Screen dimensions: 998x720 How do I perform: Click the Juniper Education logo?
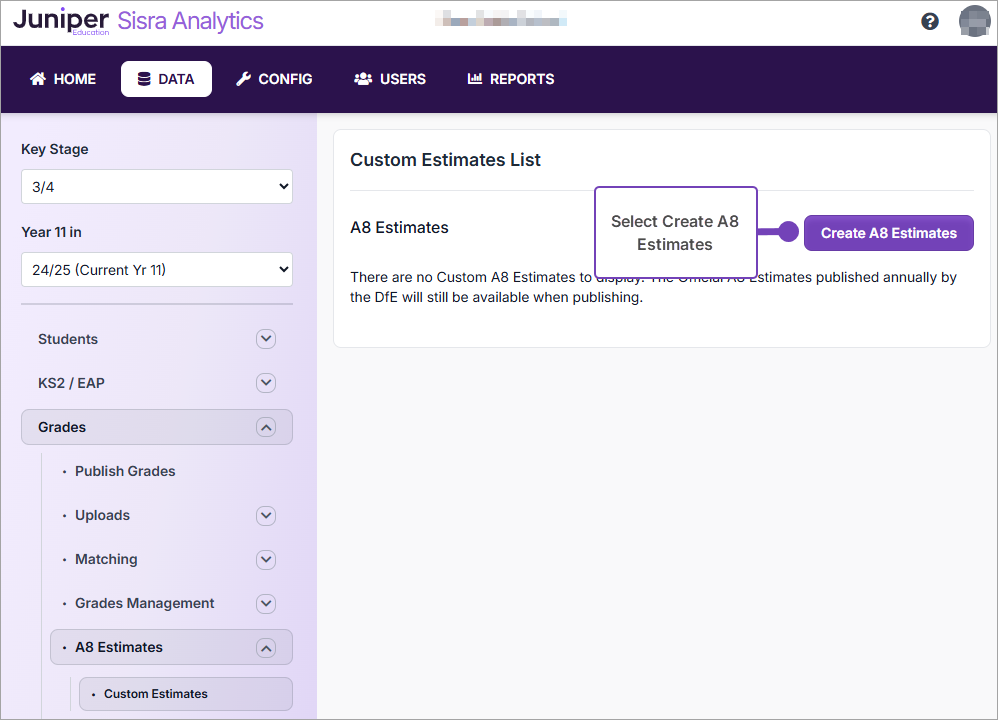tap(61, 21)
